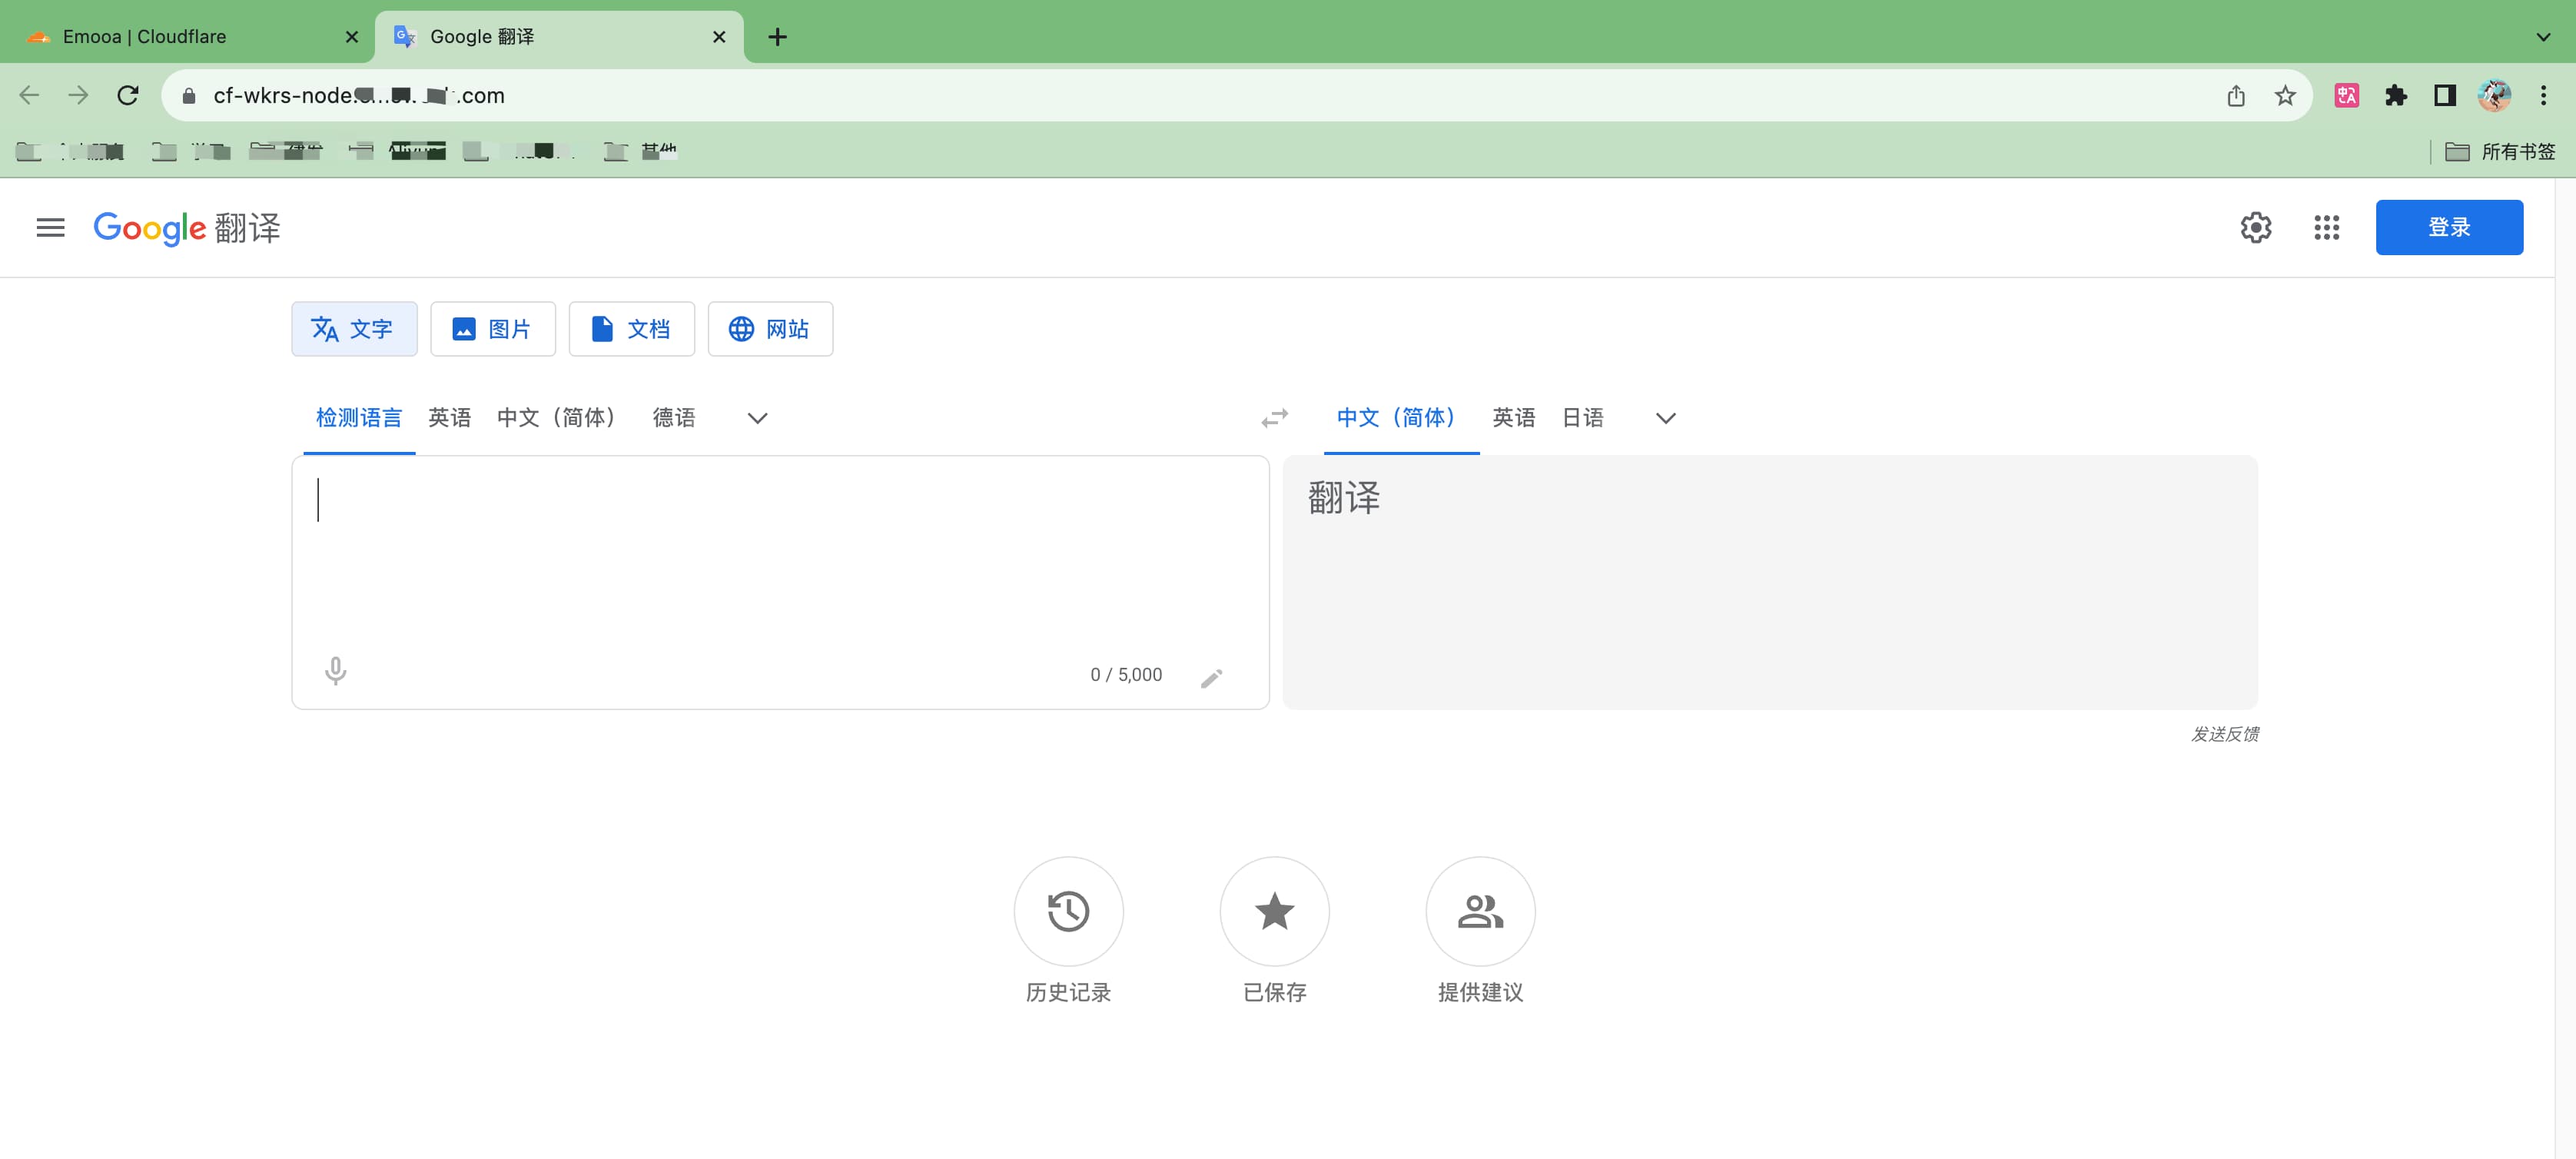Image resolution: width=2576 pixels, height=1159 pixels.
Task: Bookmark this page with the star
Action: (2285, 95)
